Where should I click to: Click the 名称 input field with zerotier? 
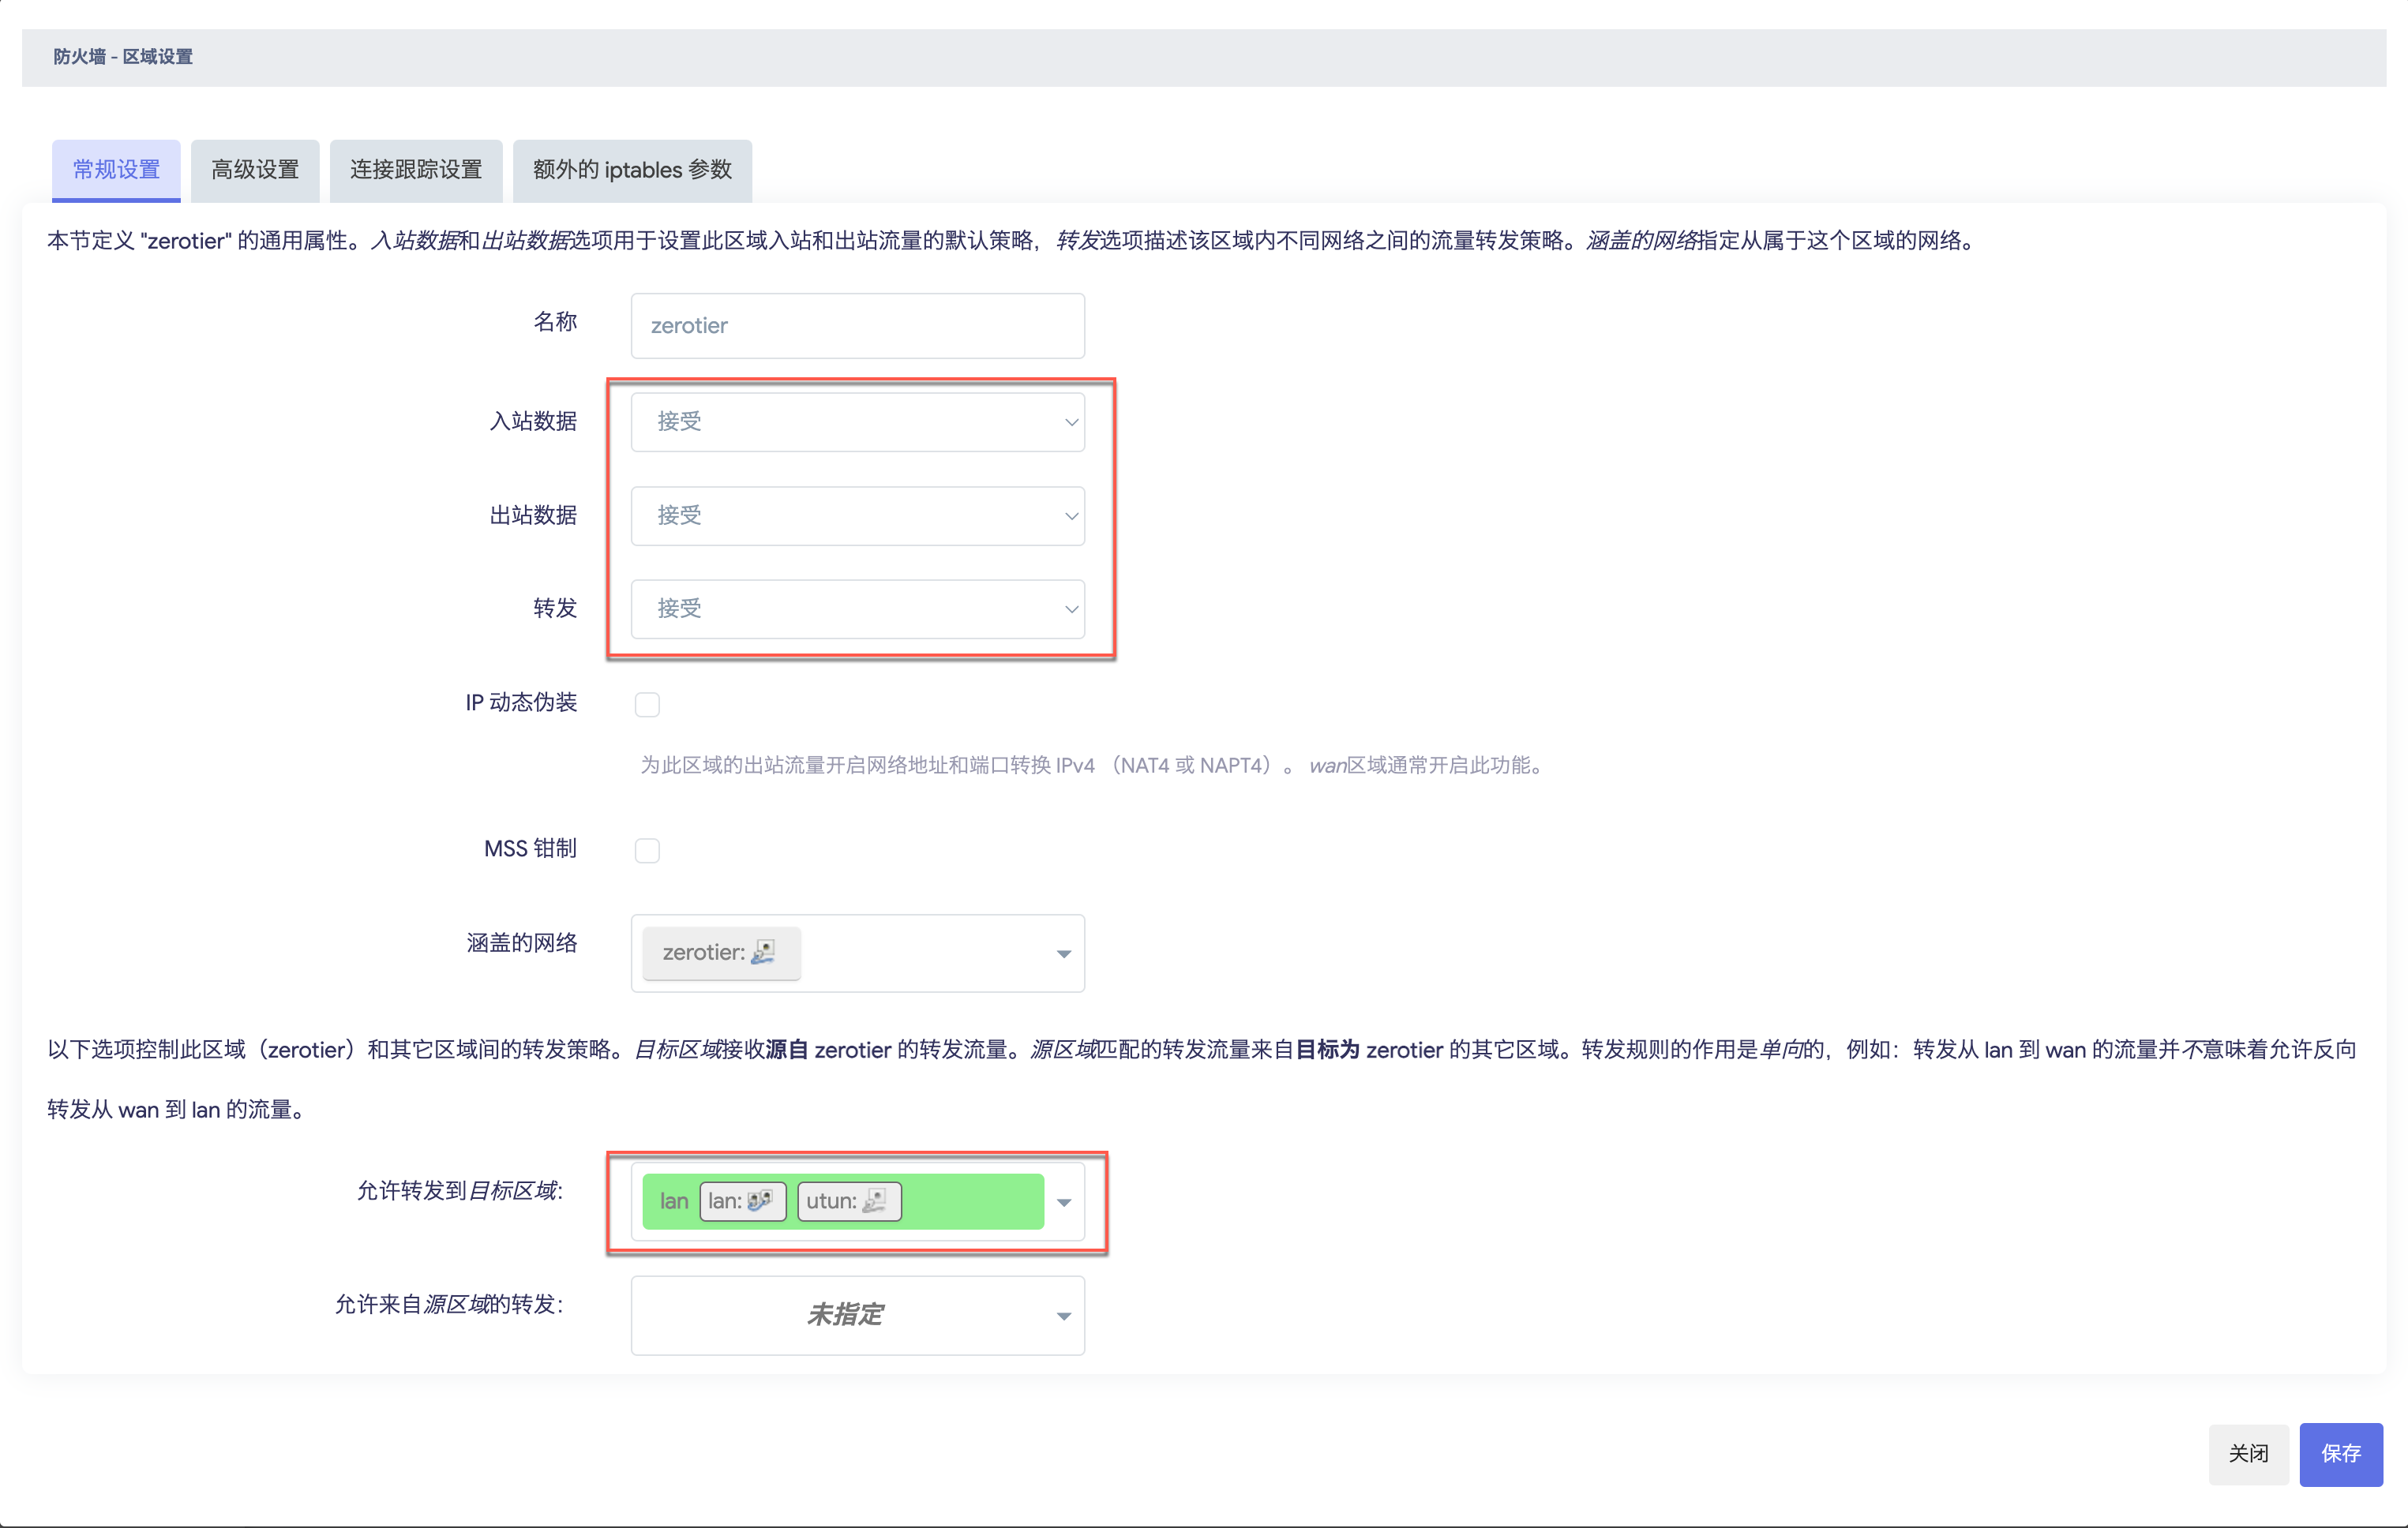[857, 326]
